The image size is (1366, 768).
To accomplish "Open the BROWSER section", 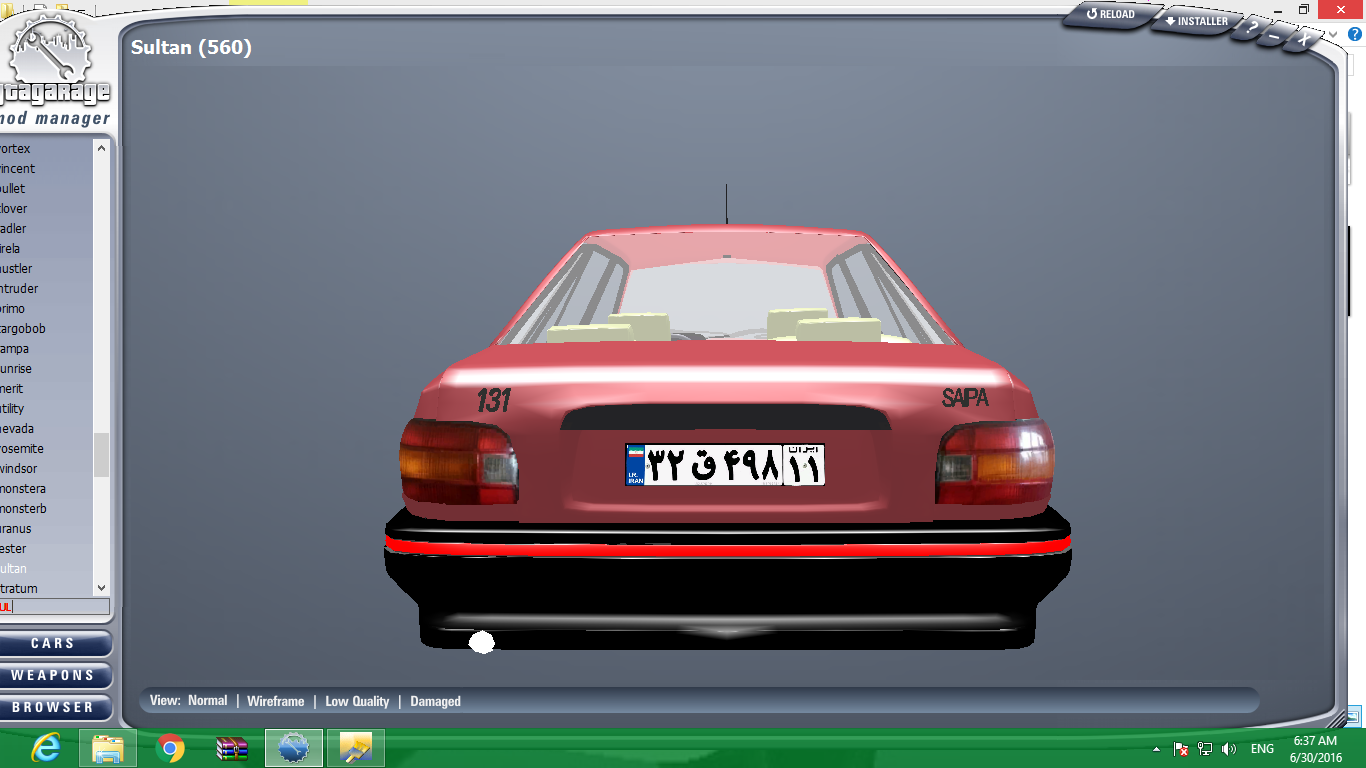I will click(x=53, y=707).
